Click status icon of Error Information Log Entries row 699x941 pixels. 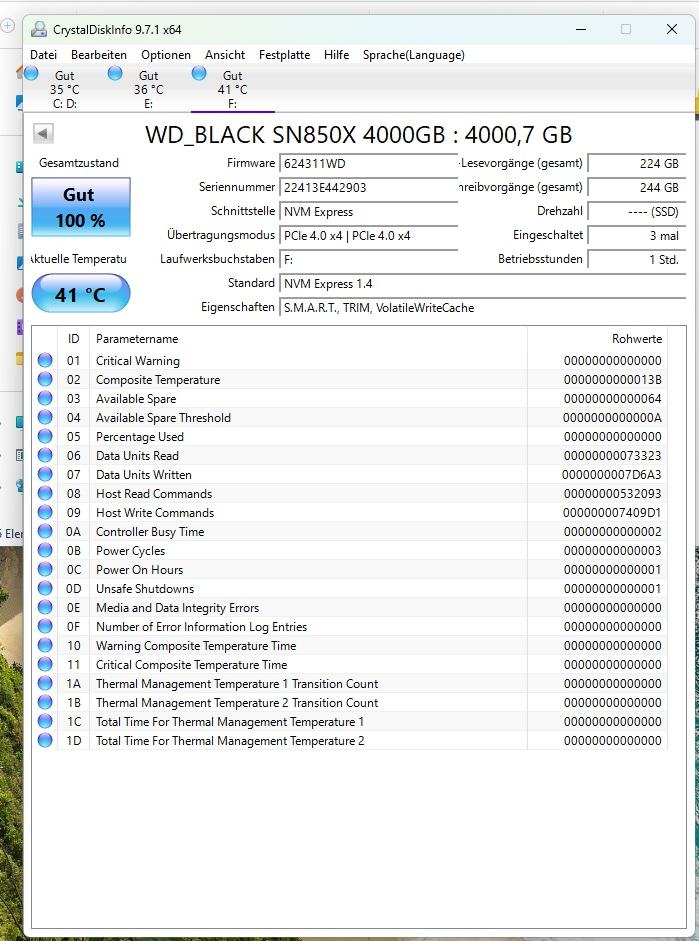pyautogui.click(x=45, y=626)
